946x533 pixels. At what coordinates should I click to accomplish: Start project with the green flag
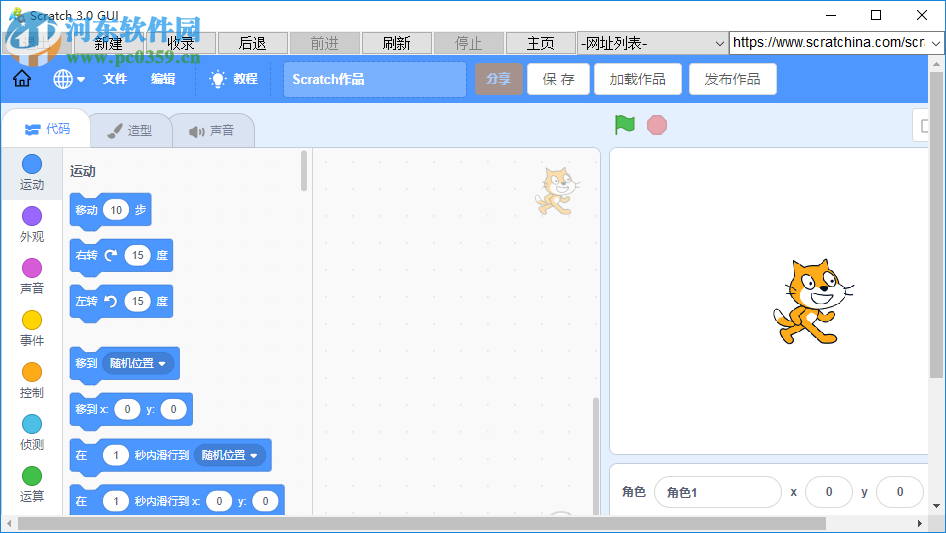pyautogui.click(x=624, y=125)
